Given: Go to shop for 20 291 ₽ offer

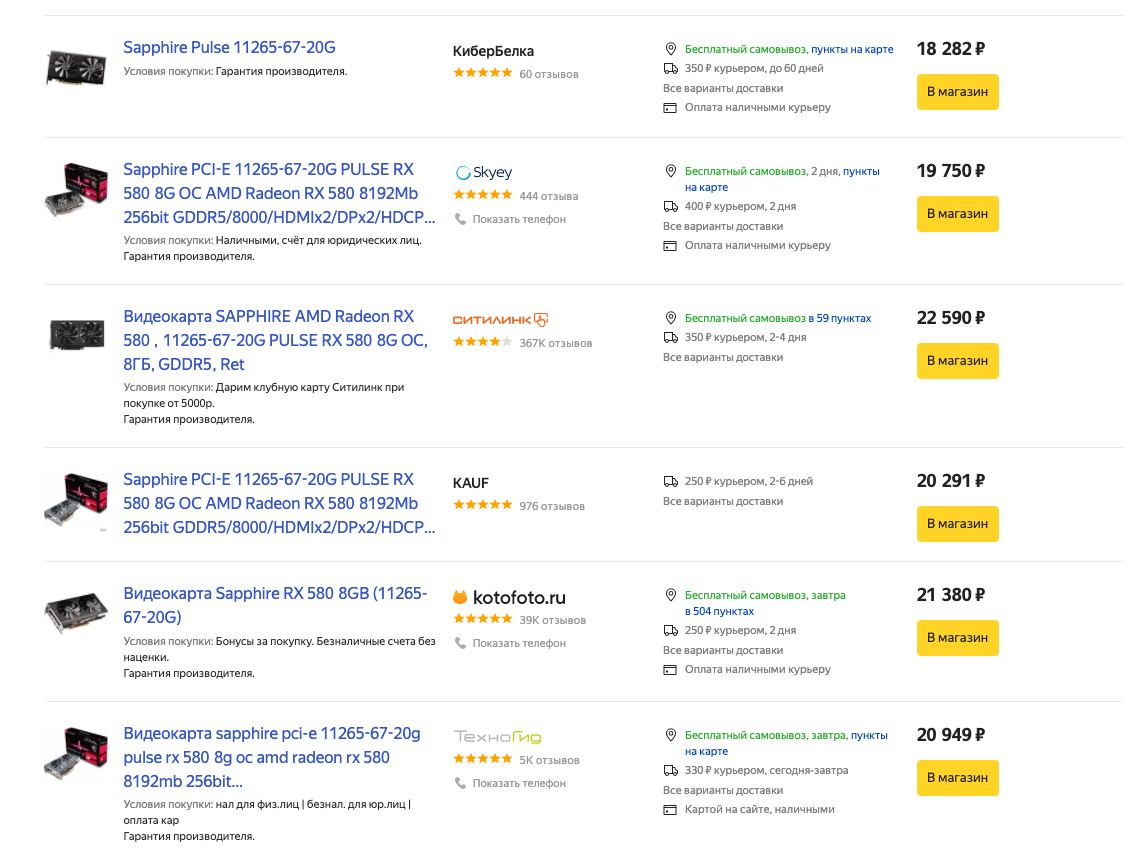Looking at the screenshot, I should [957, 523].
